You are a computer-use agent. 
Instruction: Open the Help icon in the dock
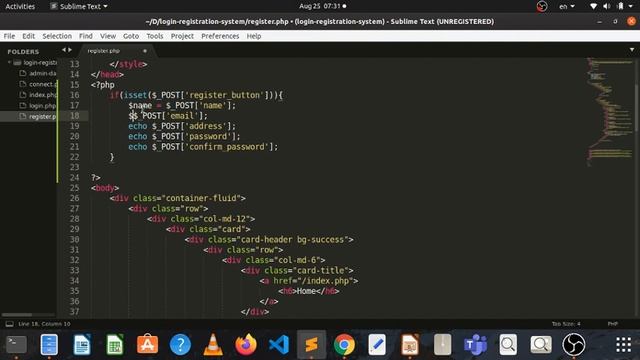[180, 344]
